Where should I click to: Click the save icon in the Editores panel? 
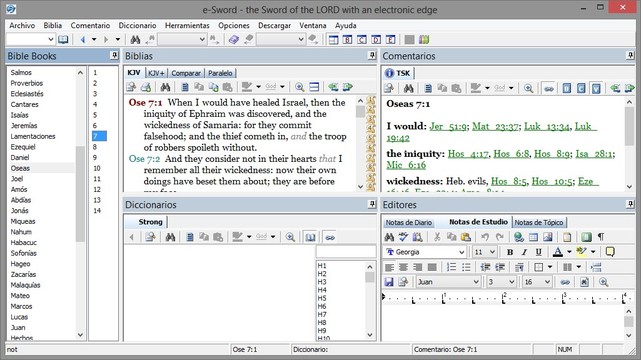[x=389, y=282]
